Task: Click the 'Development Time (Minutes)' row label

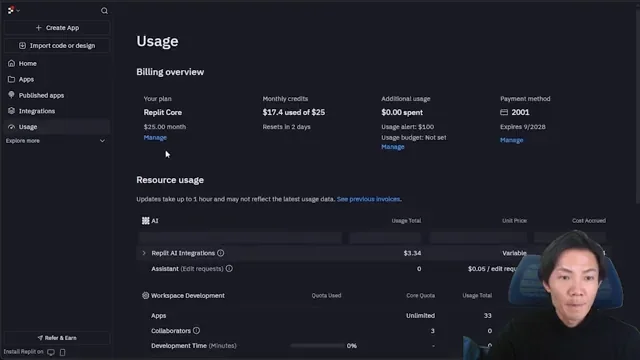Action: click(193, 346)
